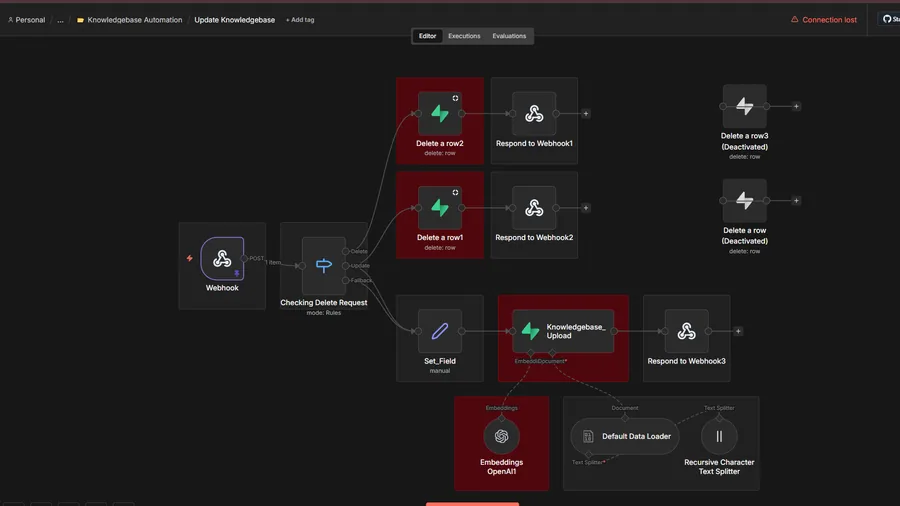900x506 pixels.
Task: Open the Respond to Webhook2 node
Action: (534, 208)
